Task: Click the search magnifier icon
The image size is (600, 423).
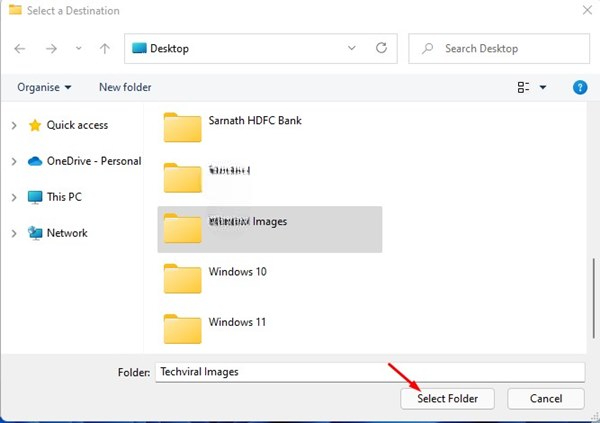Action: pyautogui.click(x=427, y=48)
